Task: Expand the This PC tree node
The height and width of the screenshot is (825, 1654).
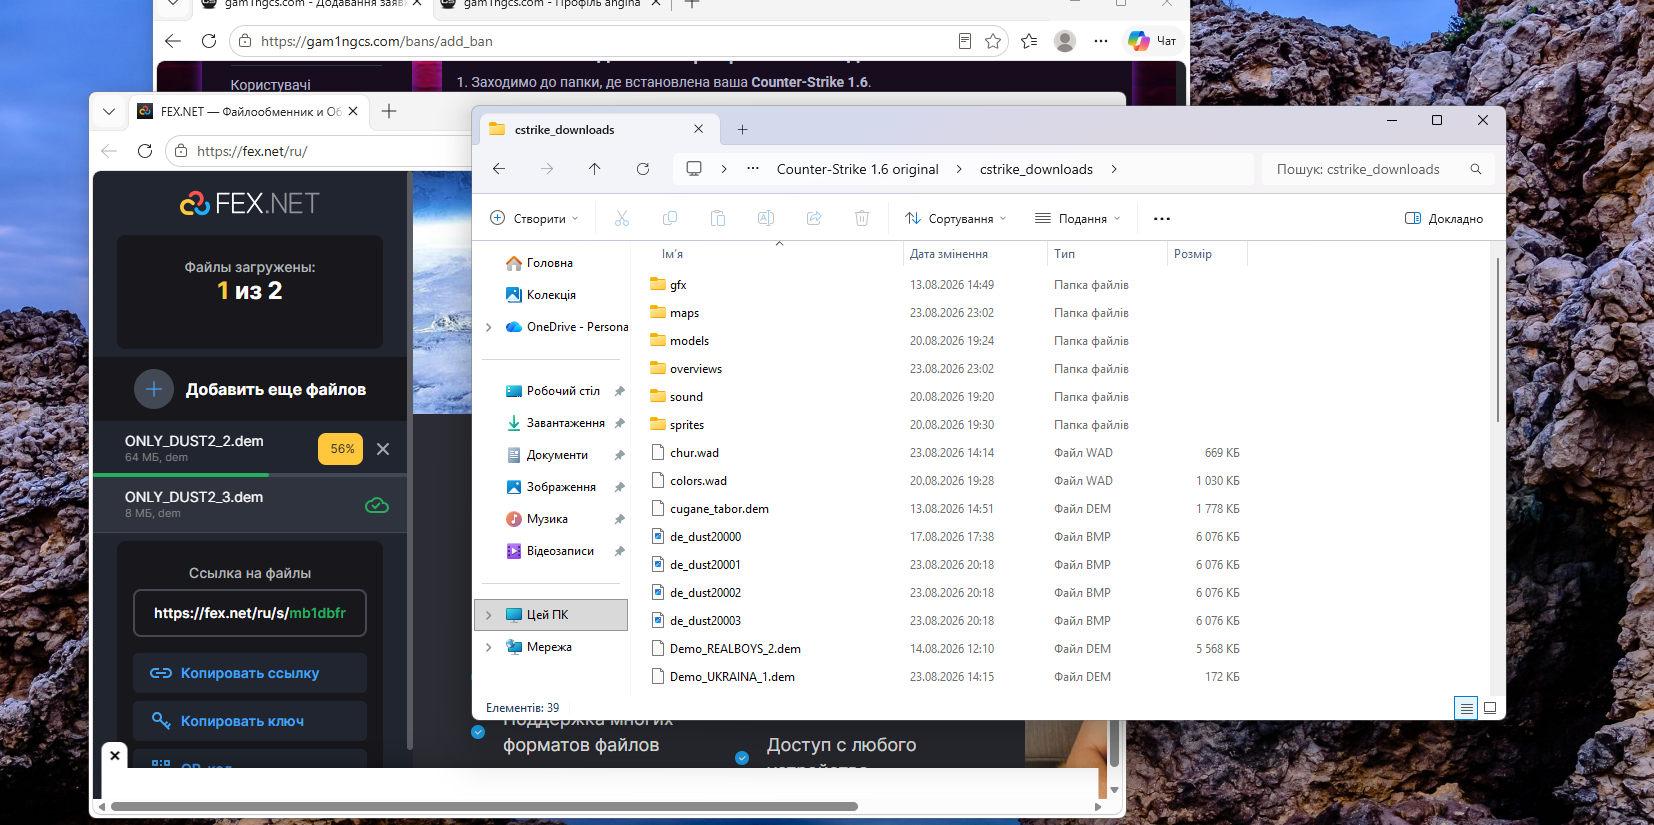Action: coord(489,615)
